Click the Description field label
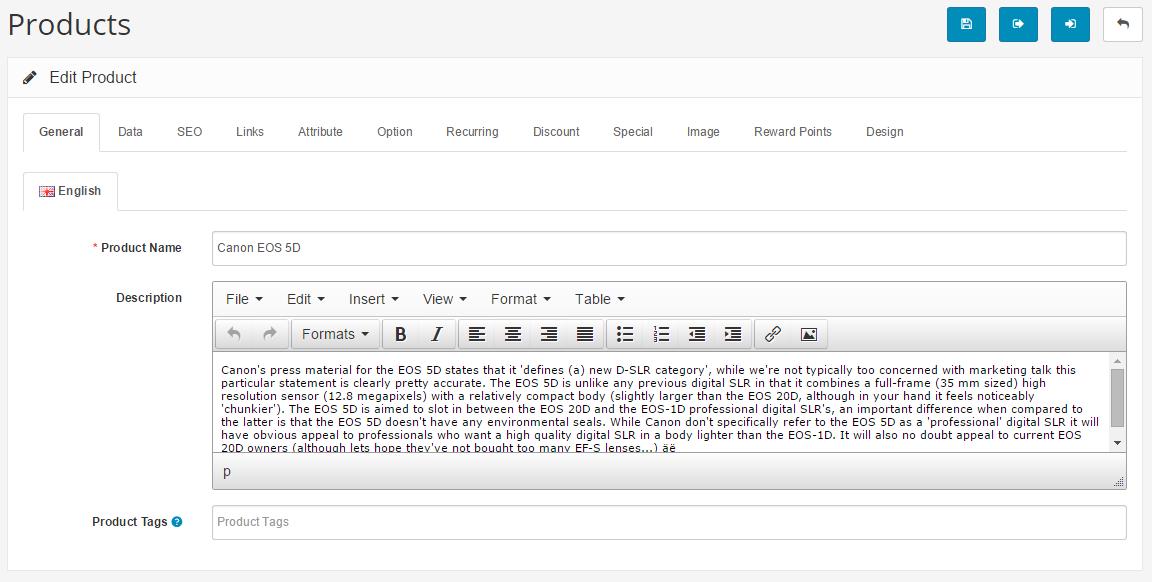The width and height of the screenshot is (1152, 582). [149, 298]
